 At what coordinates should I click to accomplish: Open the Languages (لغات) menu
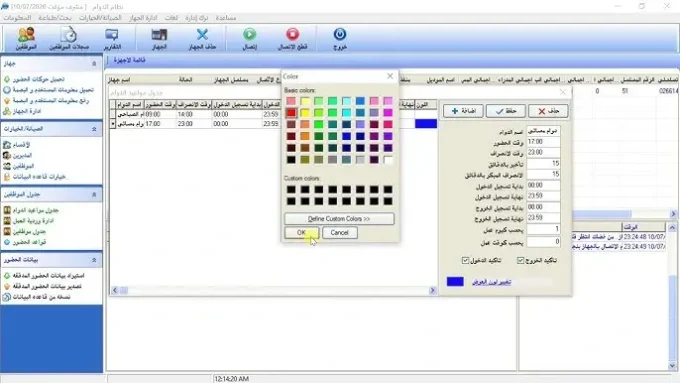(x=171, y=18)
